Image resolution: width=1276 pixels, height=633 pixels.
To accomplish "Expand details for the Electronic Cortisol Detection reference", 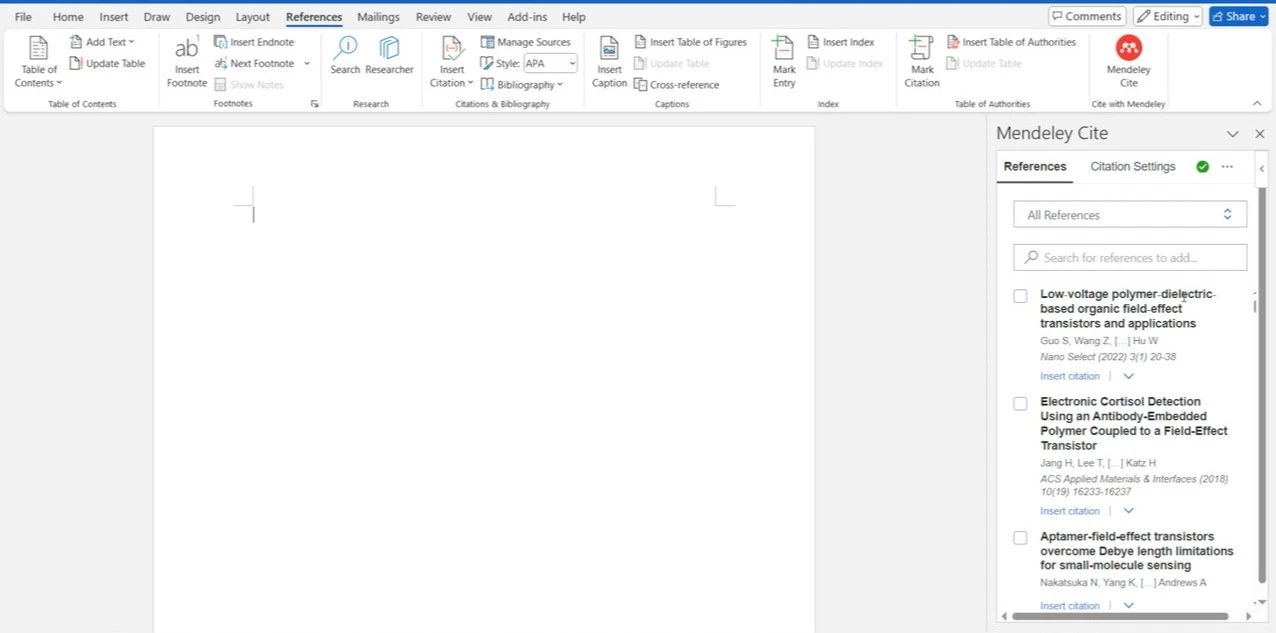I will point(1129,511).
